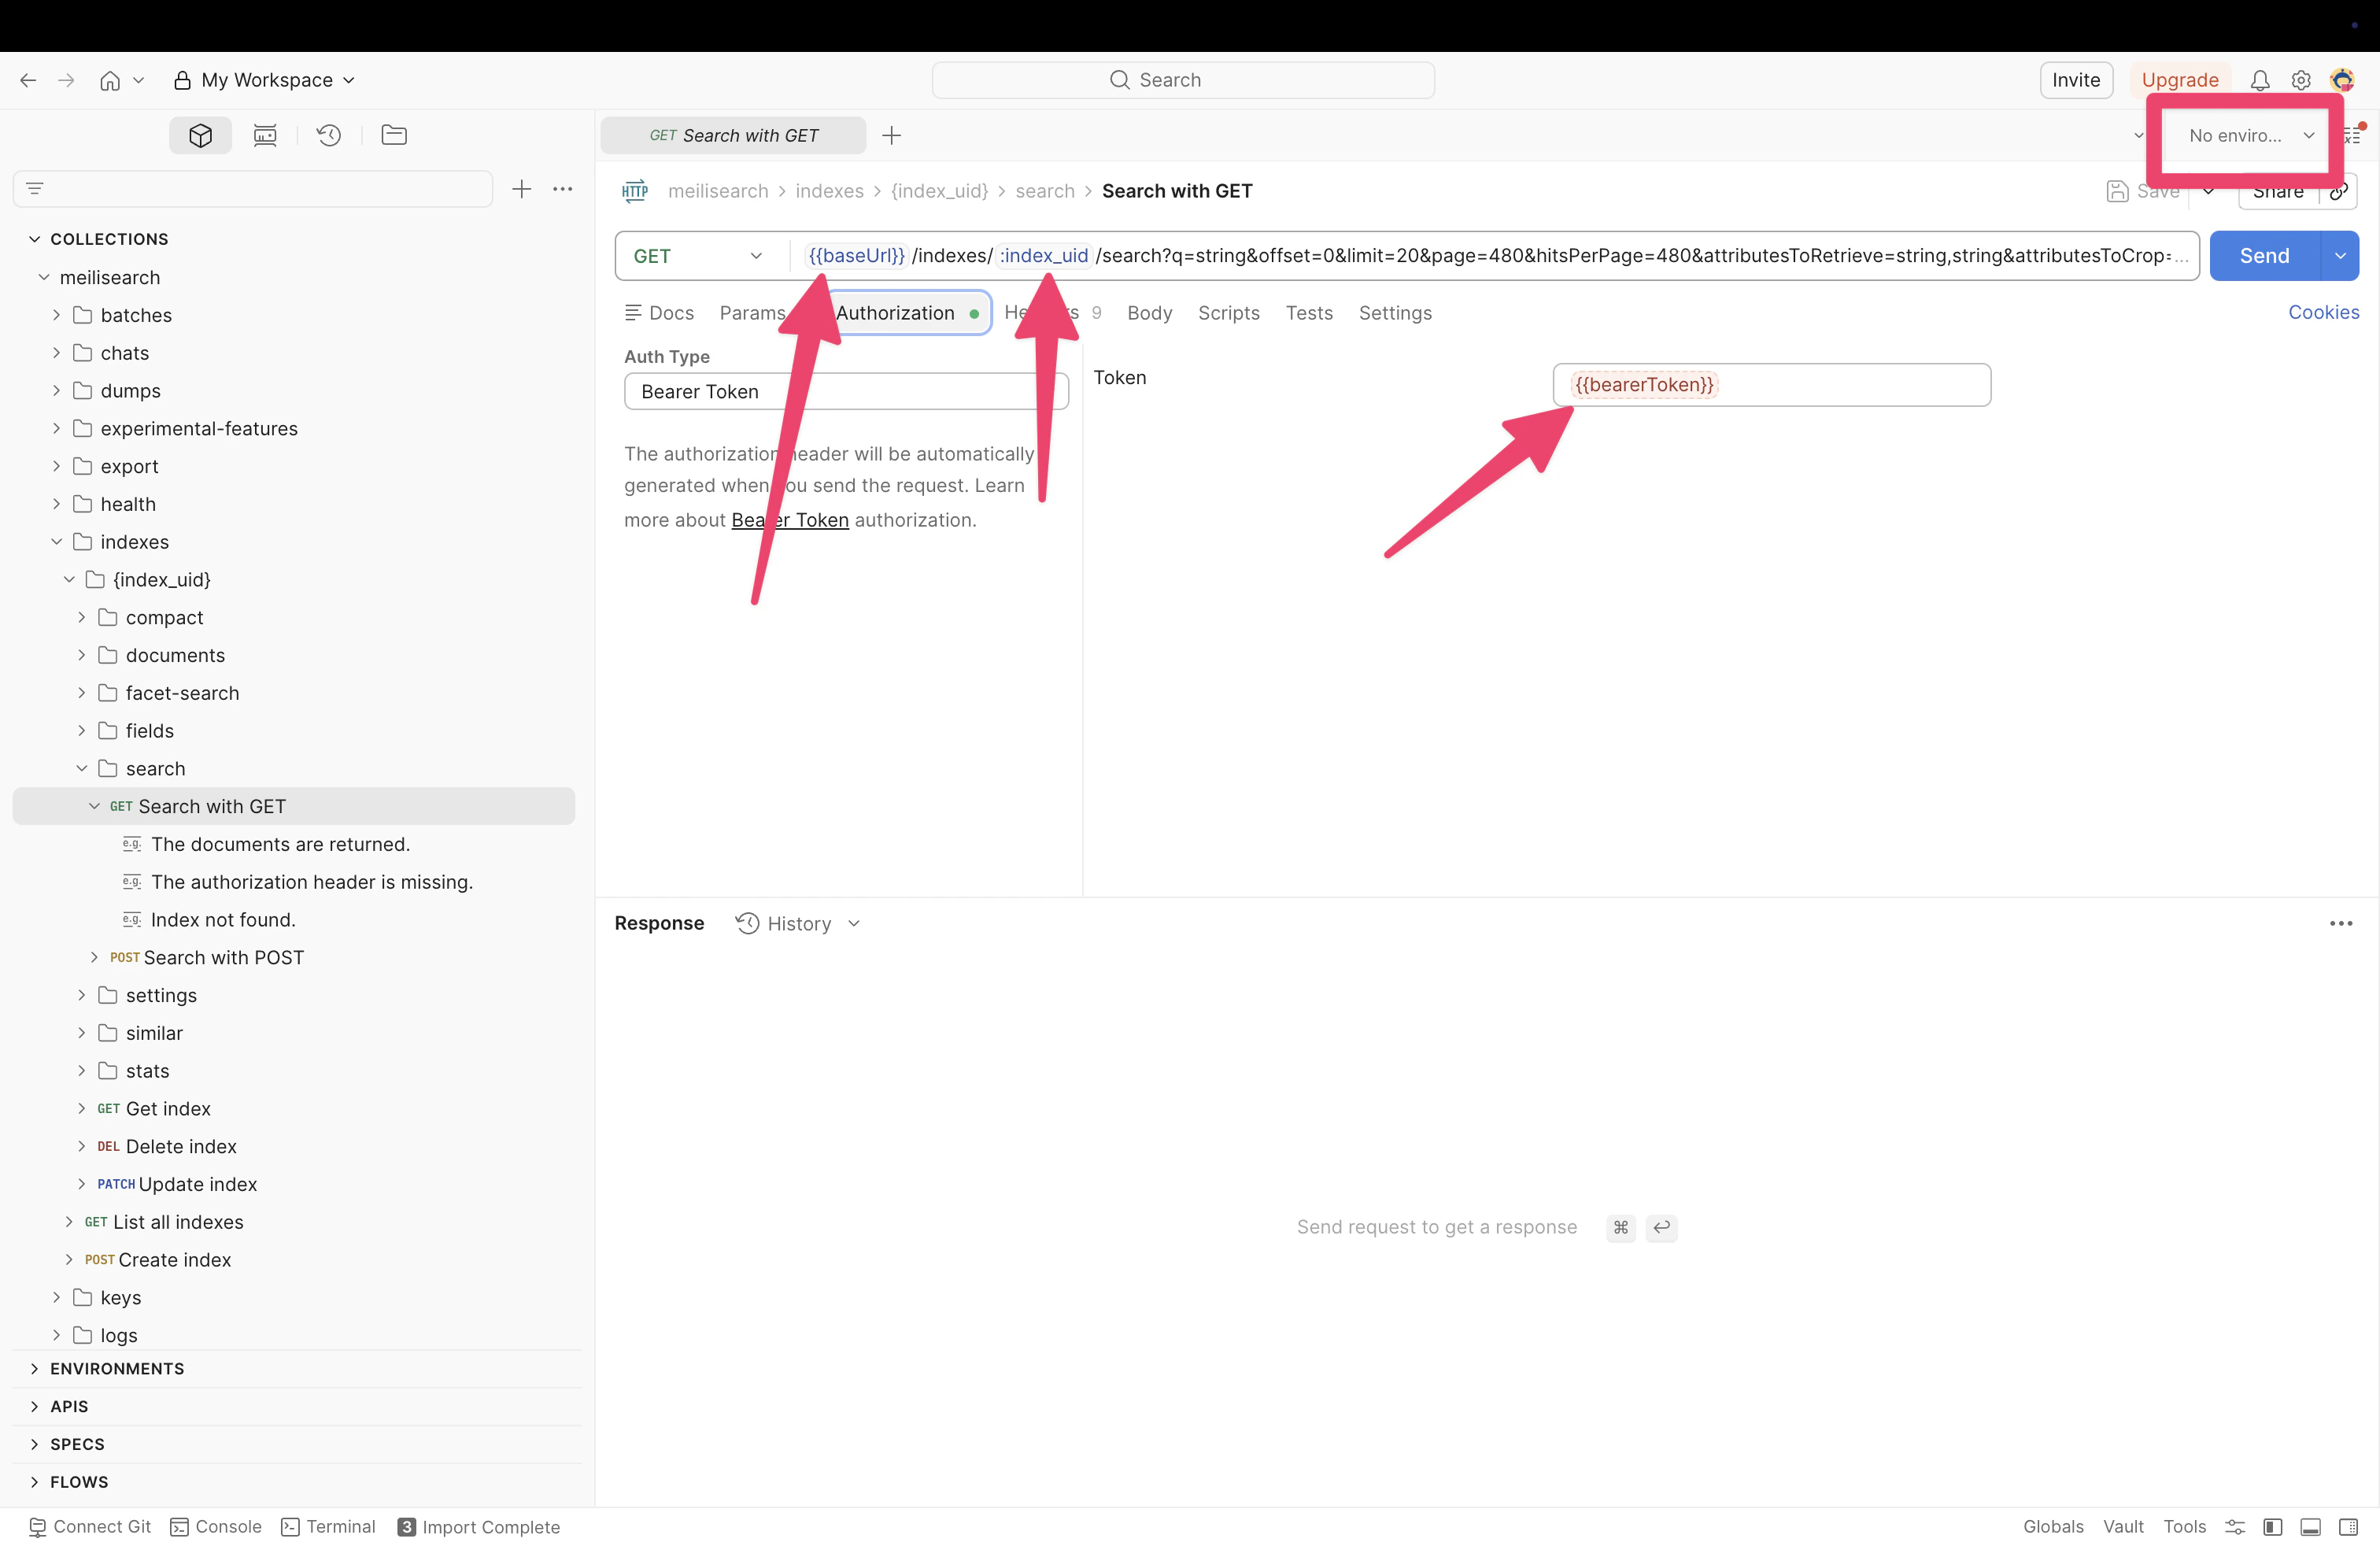2380x1546 pixels.
Task: Open the settings gear icon top right
Action: (x=2301, y=80)
